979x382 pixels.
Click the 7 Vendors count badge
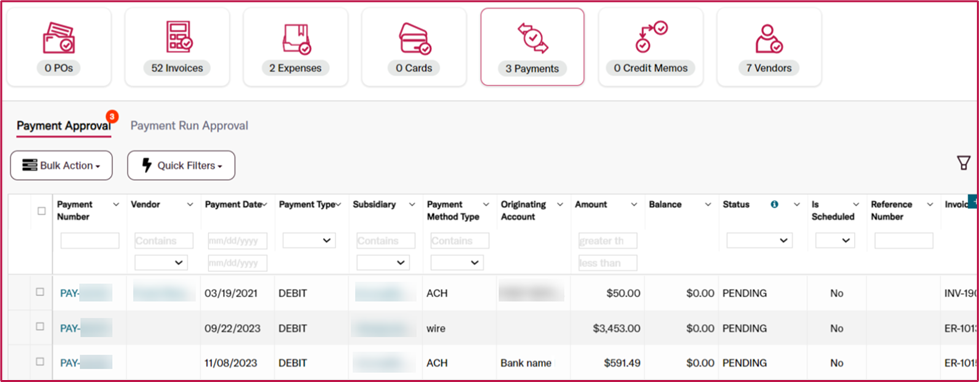769,68
